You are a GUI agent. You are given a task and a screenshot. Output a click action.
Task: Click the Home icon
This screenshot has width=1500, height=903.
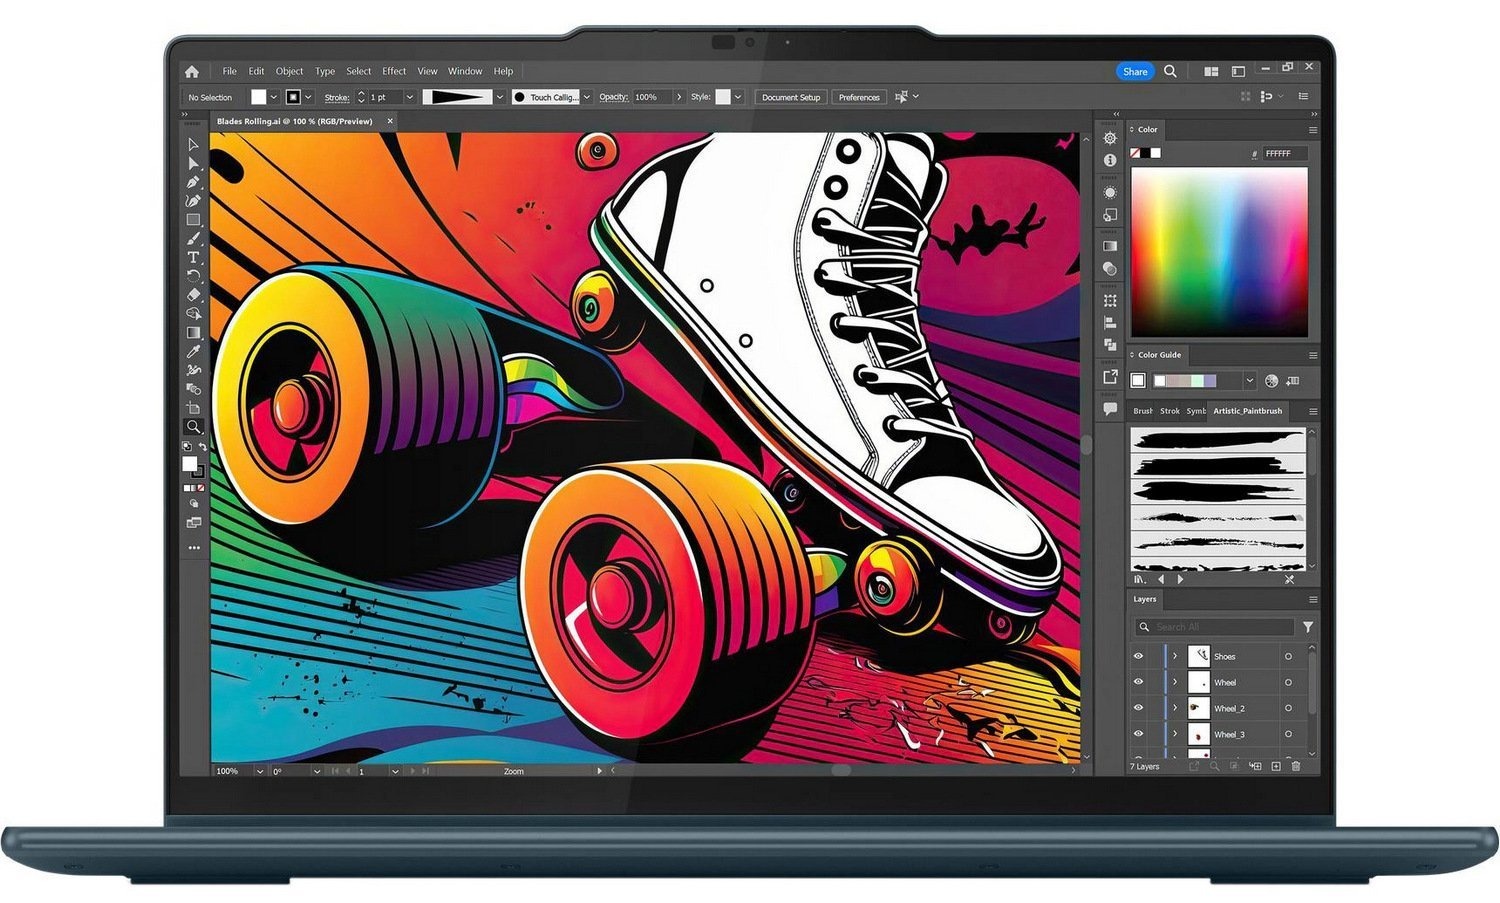(192, 72)
